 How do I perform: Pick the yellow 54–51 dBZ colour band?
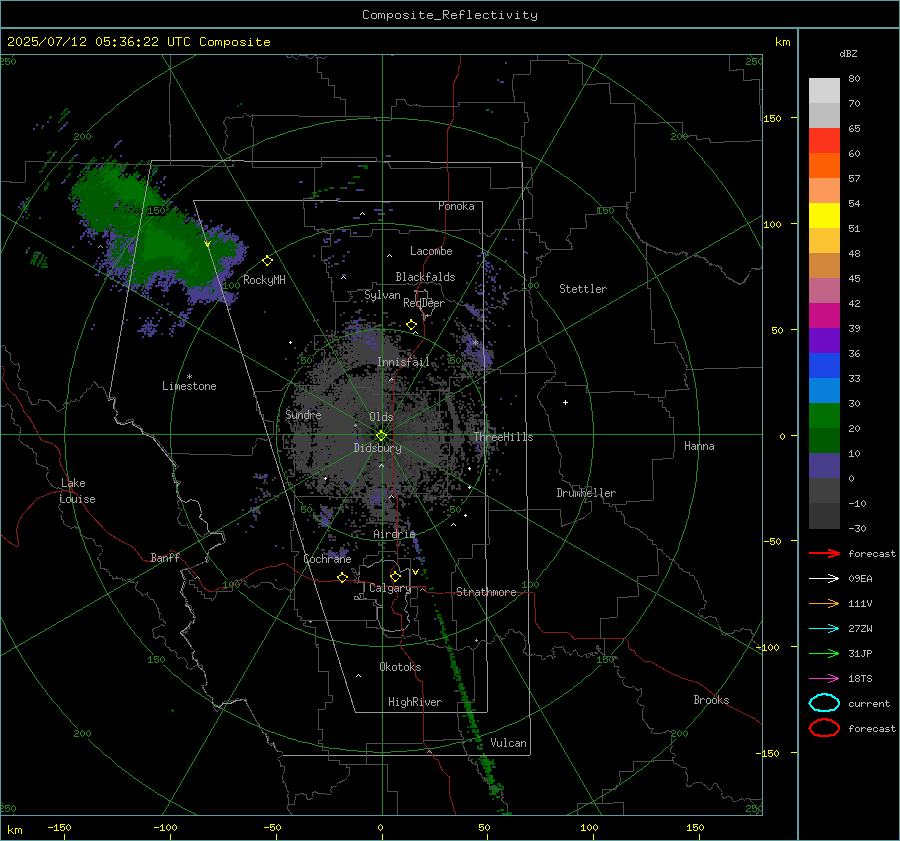coord(824,216)
